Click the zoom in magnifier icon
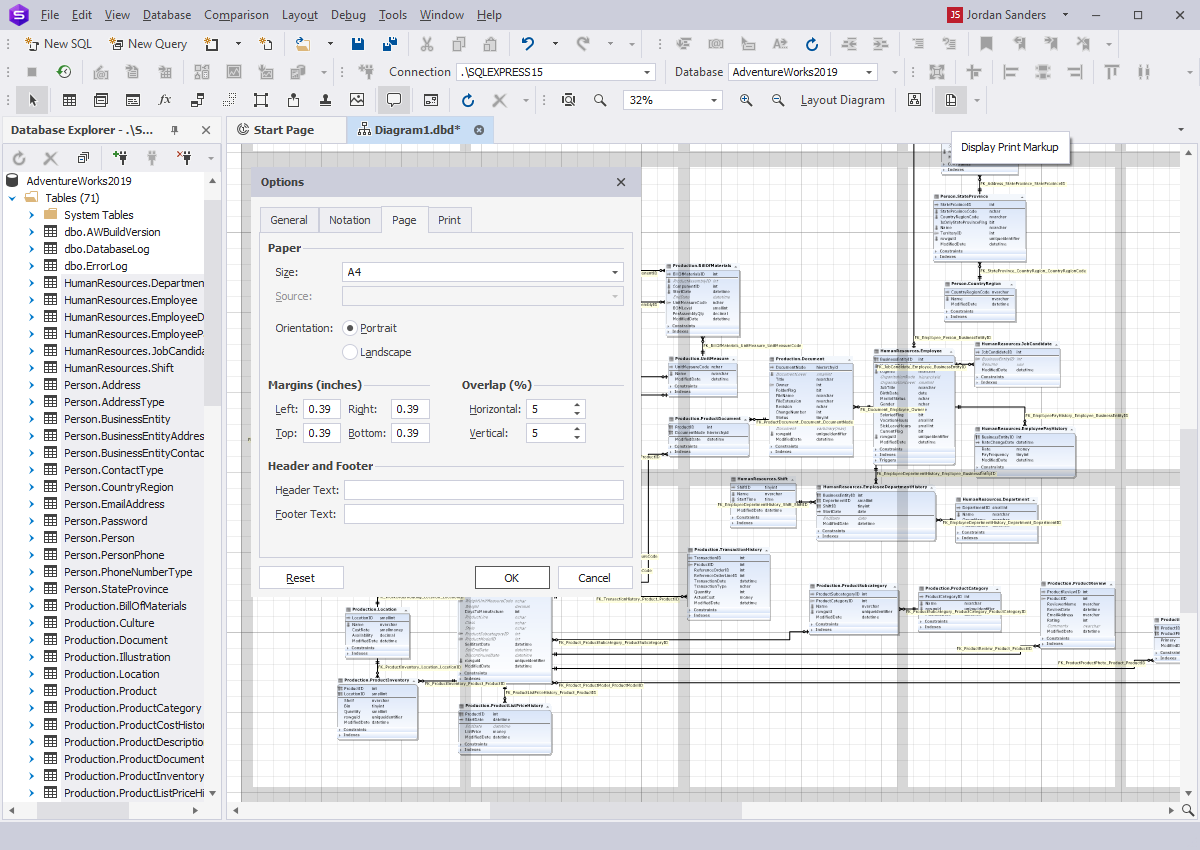 tap(746, 100)
